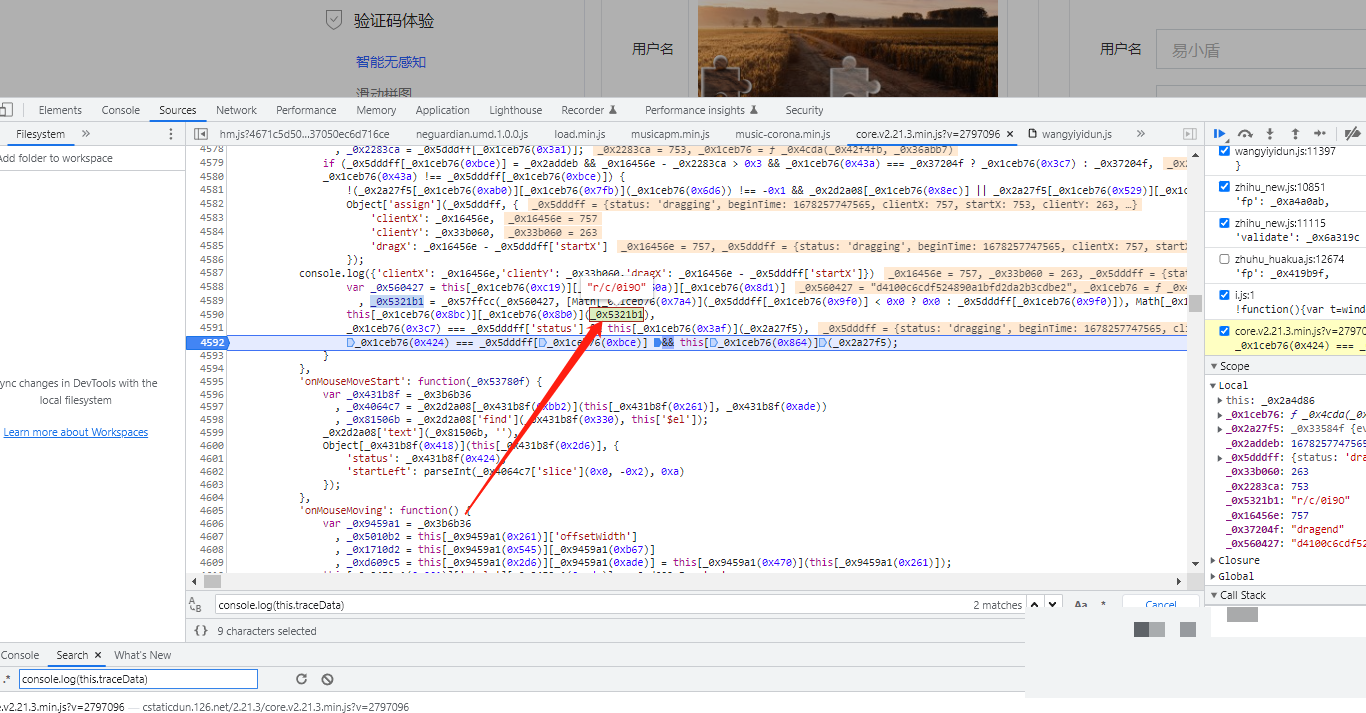
Task: Expand the Closure scope section
Action: click(1214, 561)
